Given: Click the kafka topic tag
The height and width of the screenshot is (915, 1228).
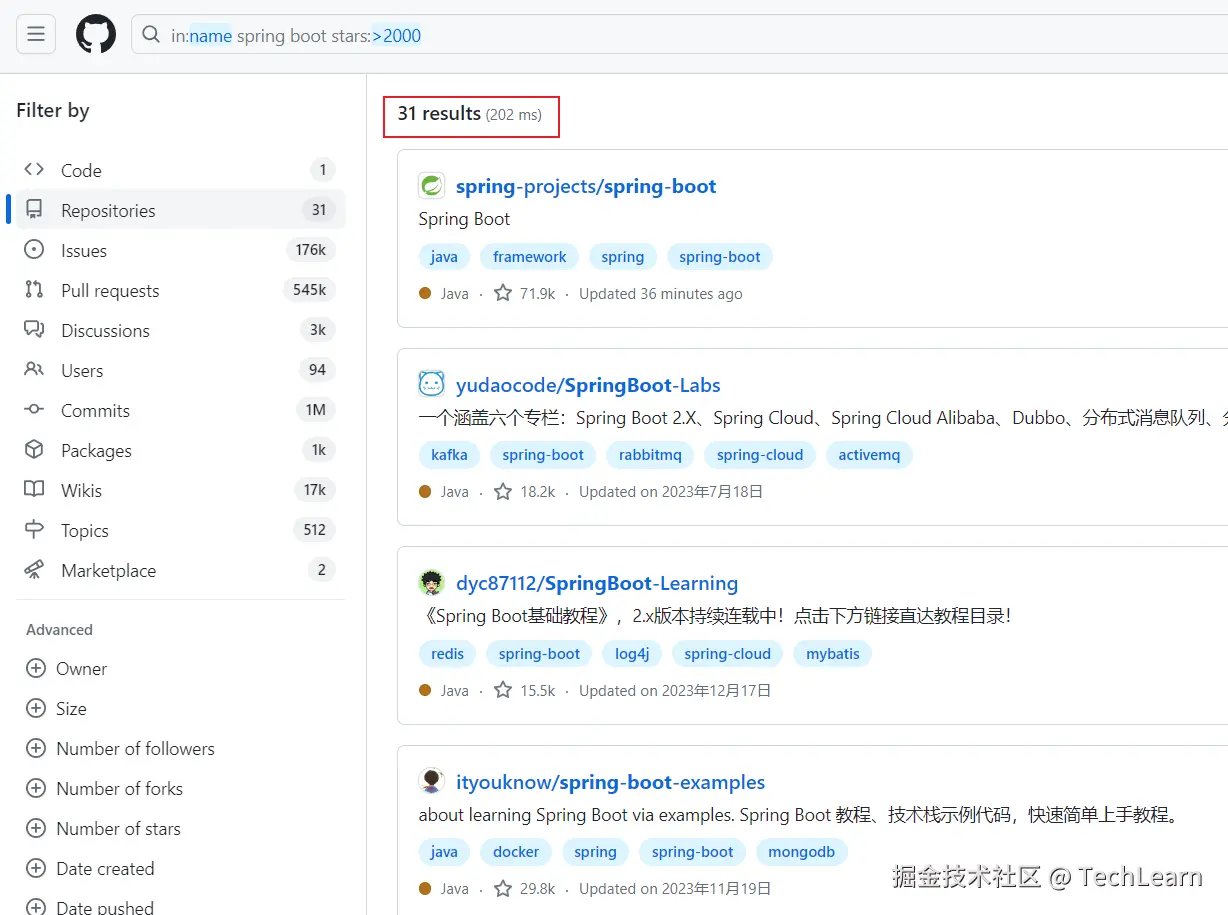Looking at the screenshot, I should [x=449, y=455].
